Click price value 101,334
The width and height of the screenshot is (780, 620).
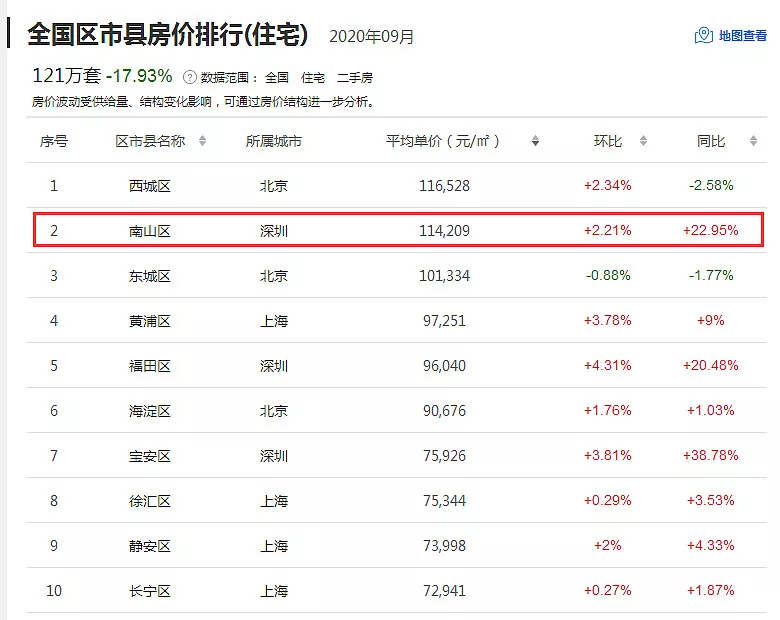tap(444, 275)
